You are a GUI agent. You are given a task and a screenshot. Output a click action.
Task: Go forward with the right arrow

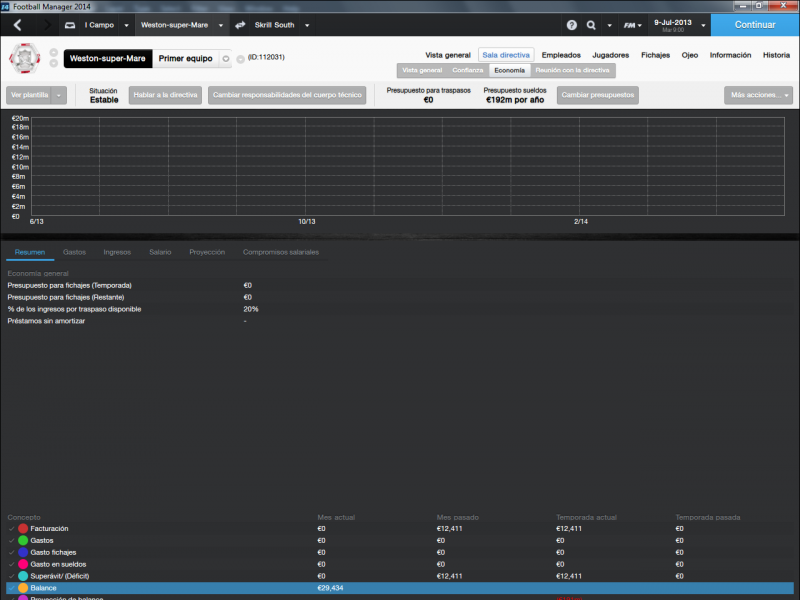click(x=47, y=25)
